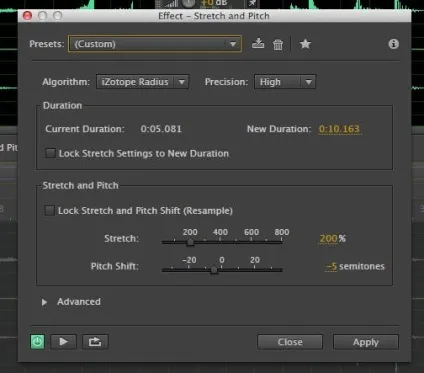
Task: Close the dialog with red window button
Action: tap(27, 16)
